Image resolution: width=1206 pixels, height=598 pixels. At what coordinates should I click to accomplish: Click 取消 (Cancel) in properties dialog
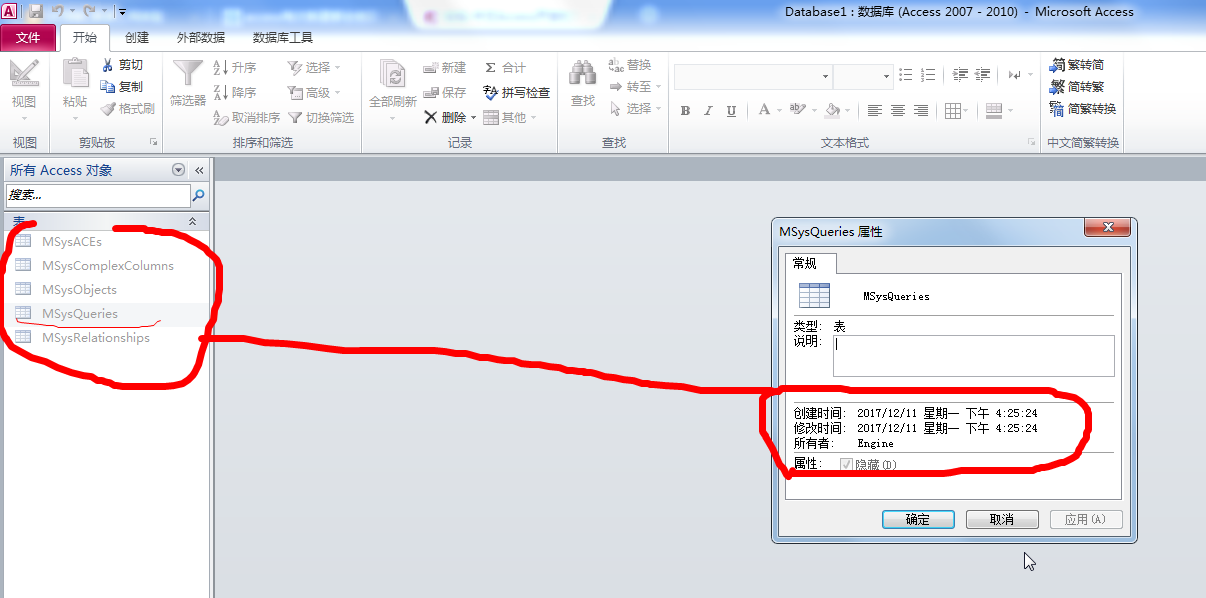pos(1002,519)
